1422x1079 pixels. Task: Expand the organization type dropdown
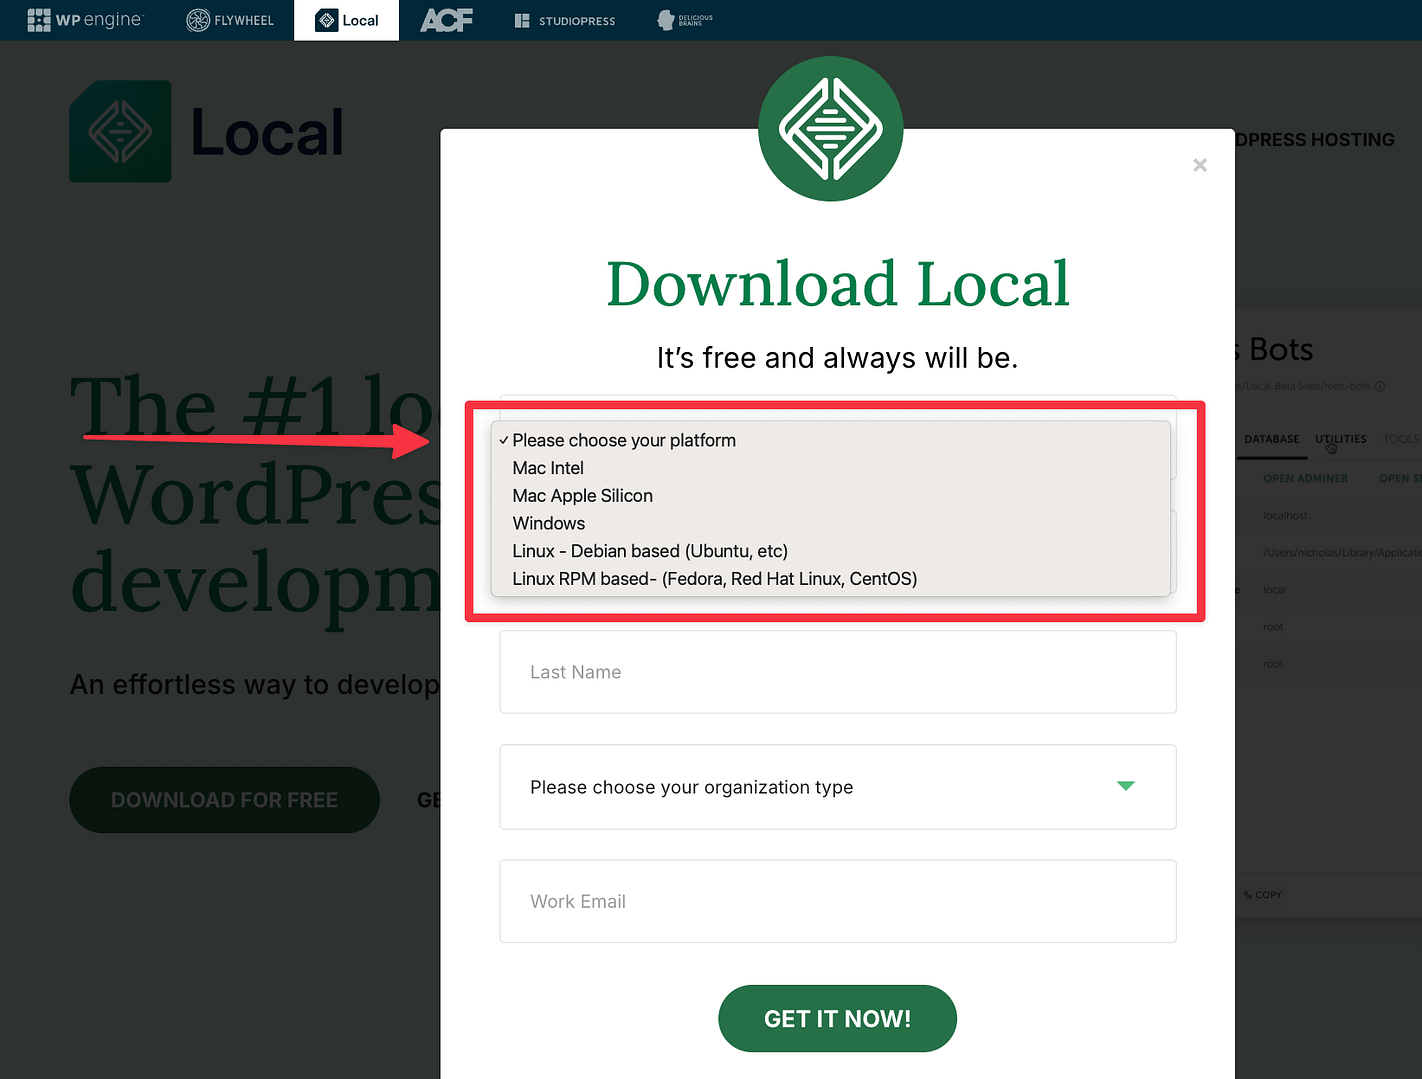click(x=837, y=787)
